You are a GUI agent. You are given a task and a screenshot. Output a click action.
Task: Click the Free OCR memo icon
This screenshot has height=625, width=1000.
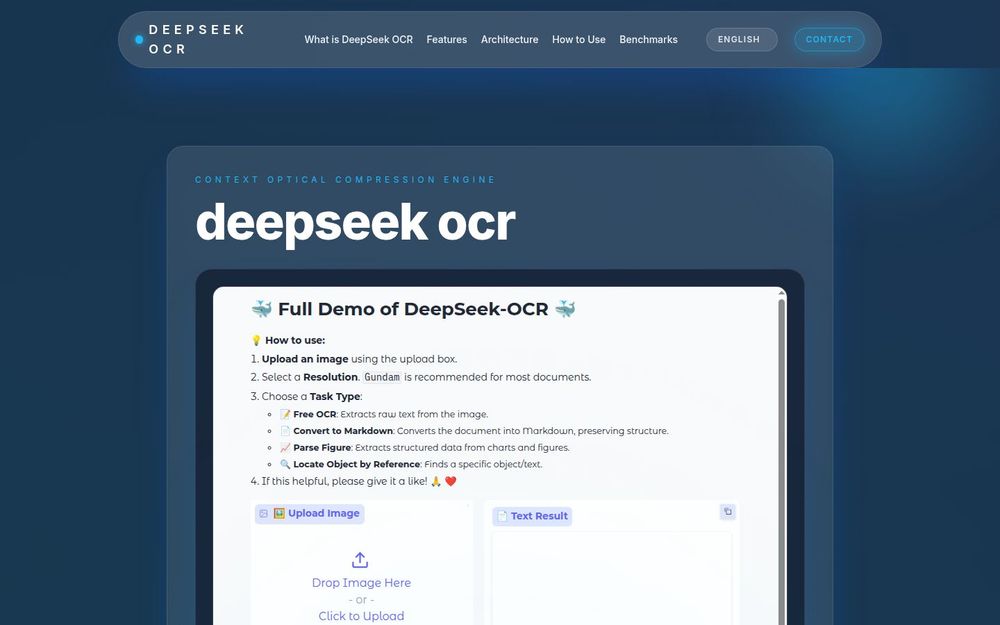coord(285,415)
